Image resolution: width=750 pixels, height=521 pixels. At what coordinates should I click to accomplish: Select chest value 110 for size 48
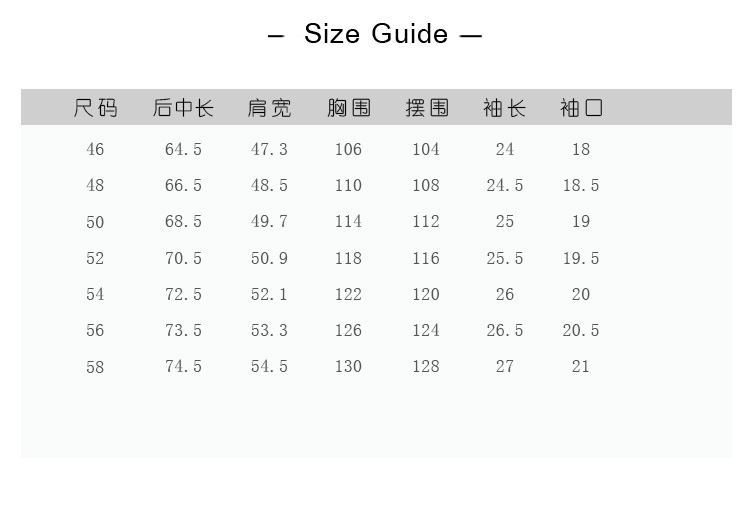click(348, 185)
